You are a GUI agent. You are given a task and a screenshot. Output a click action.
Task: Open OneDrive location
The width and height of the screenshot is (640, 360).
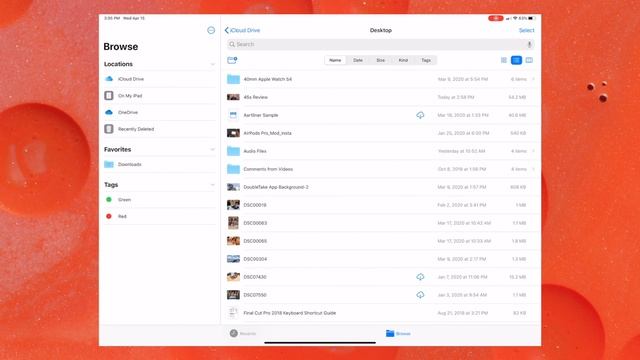tap(160, 112)
